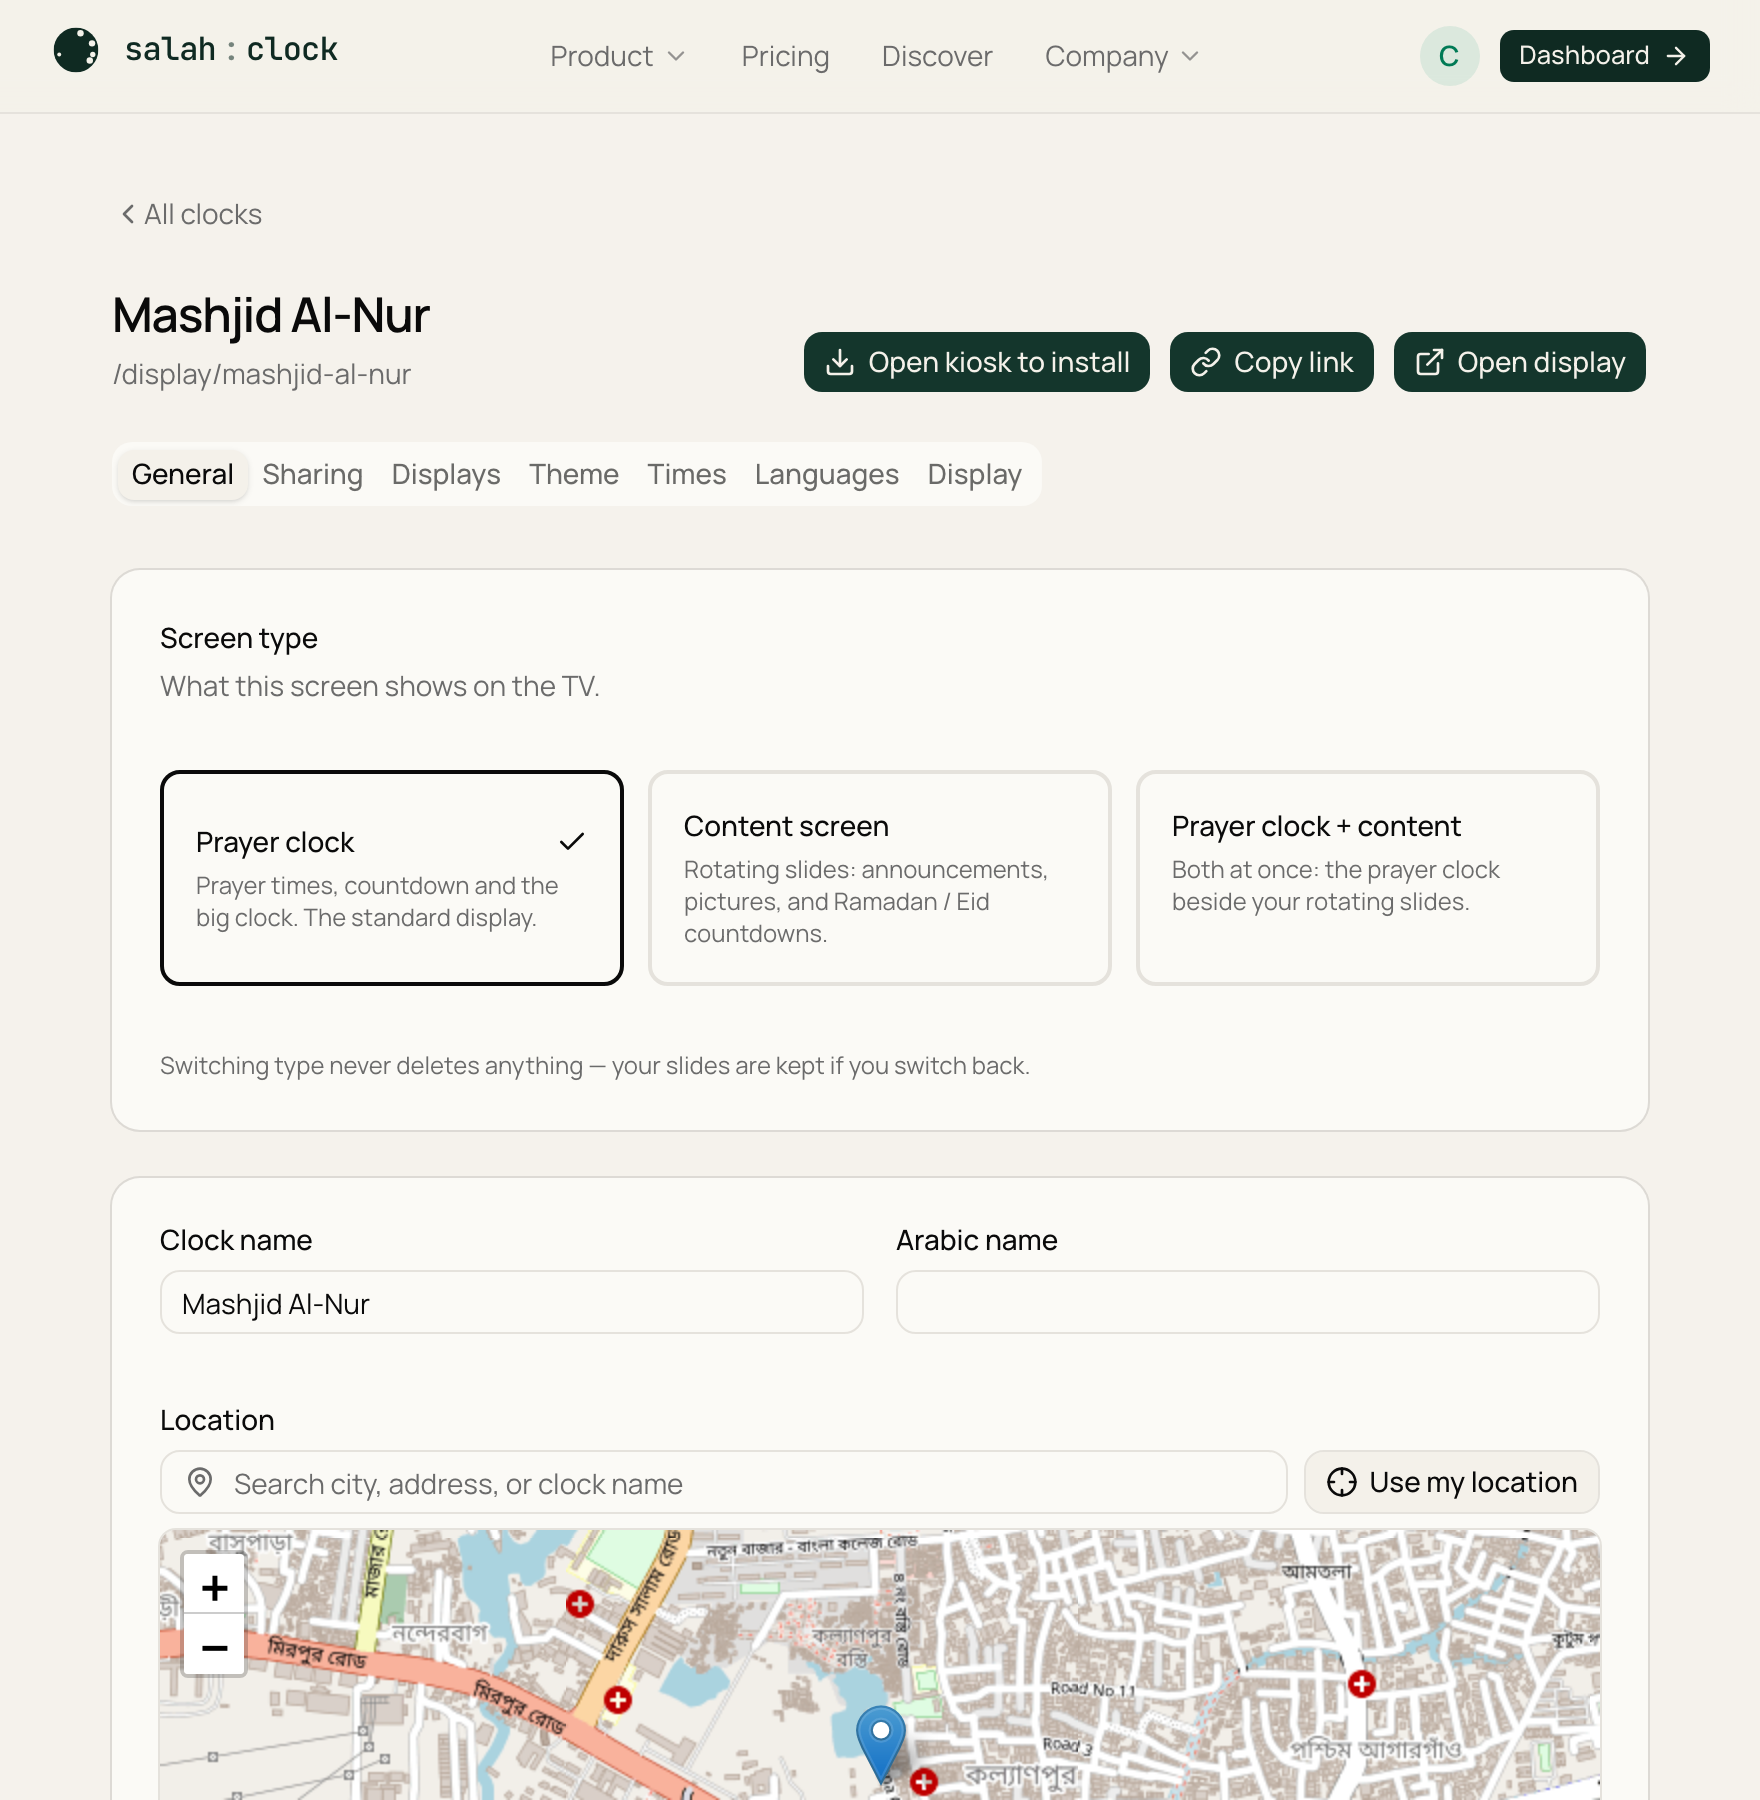Screen dimensions: 1760x1800
Task: Switch to the Theme tab
Action: 574,474
